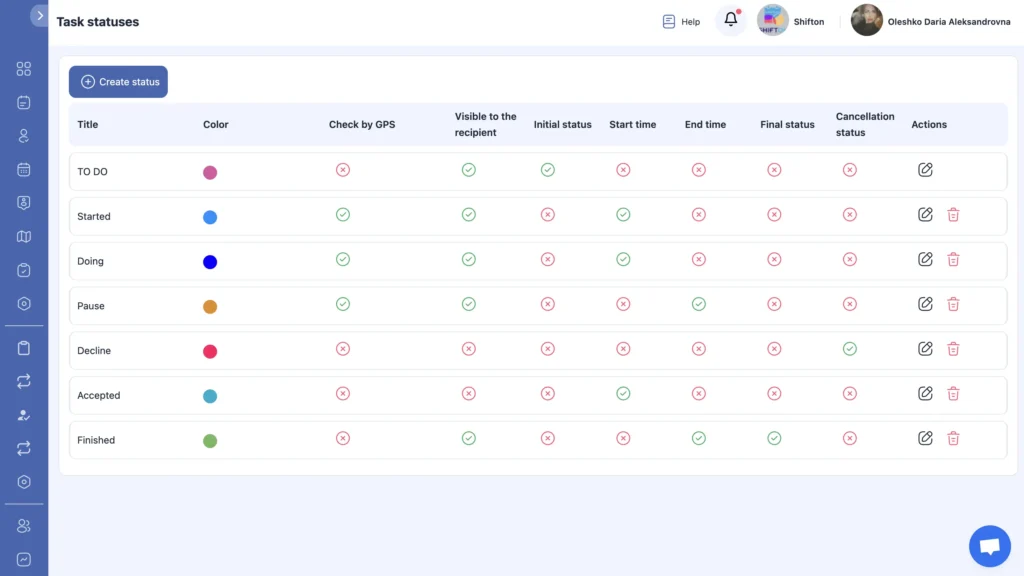Click the Create status button
1024x576 pixels.
pyautogui.click(x=118, y=82)
